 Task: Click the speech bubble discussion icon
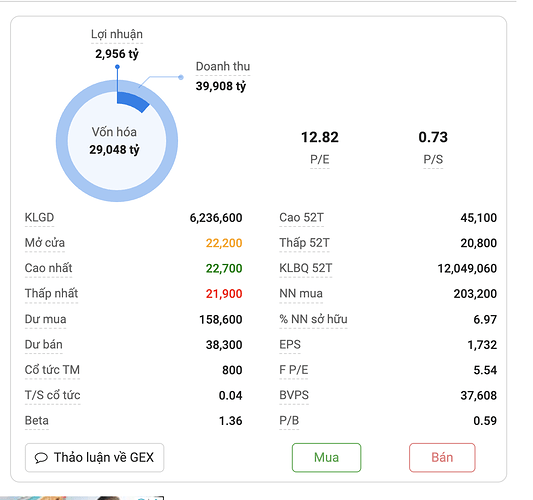pos(41,458)
